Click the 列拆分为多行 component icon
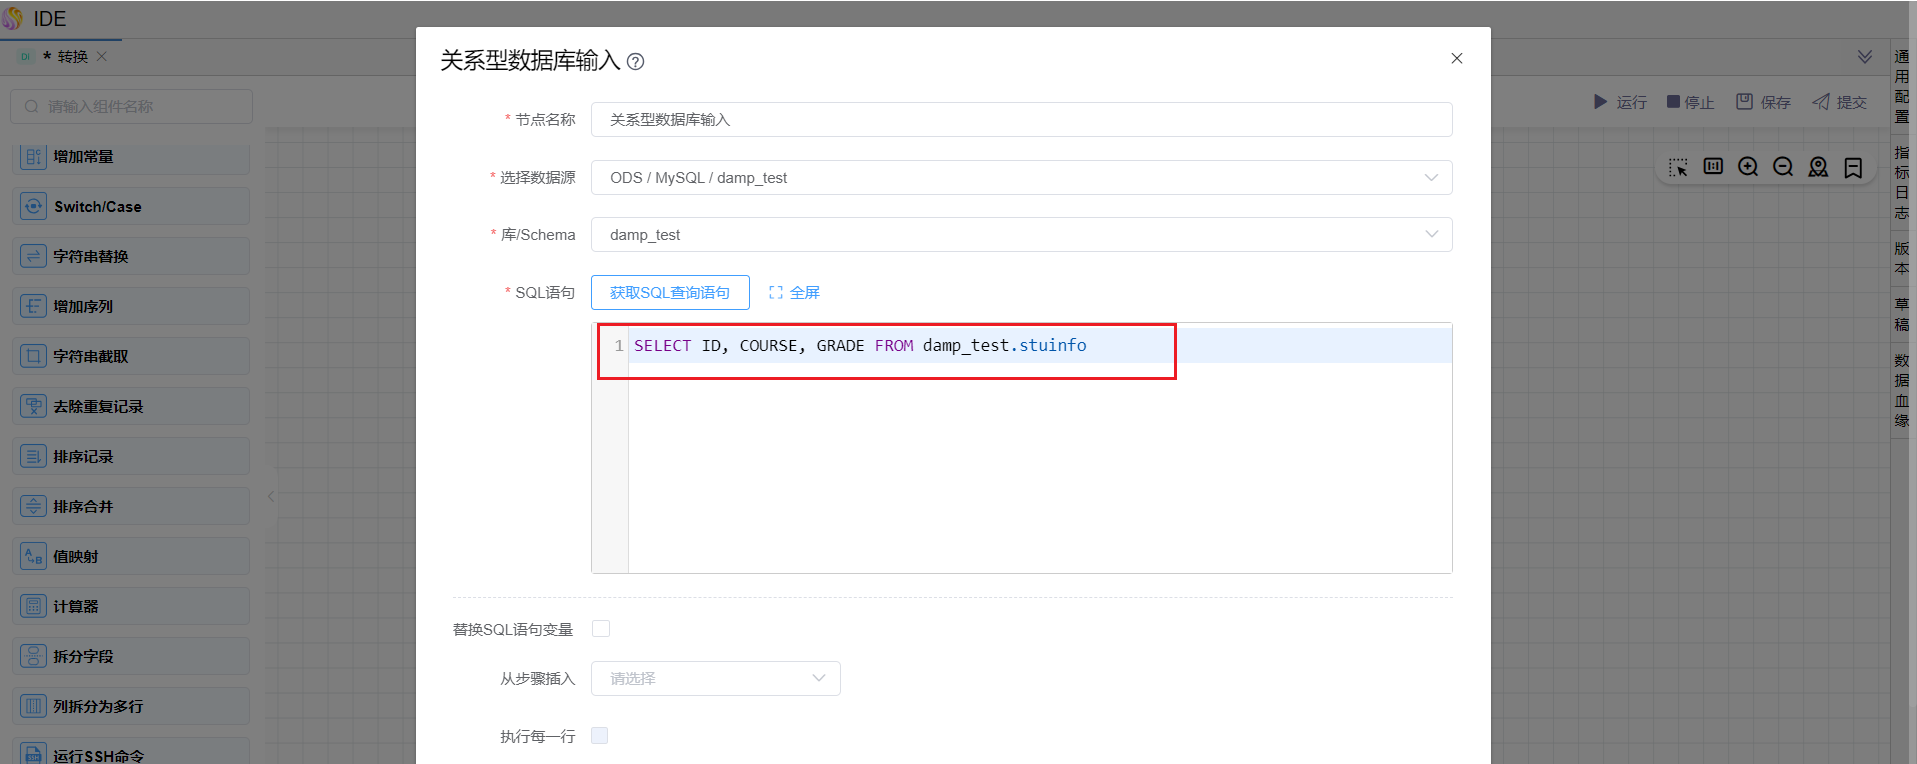1917x764 pixels. [34, 707]
